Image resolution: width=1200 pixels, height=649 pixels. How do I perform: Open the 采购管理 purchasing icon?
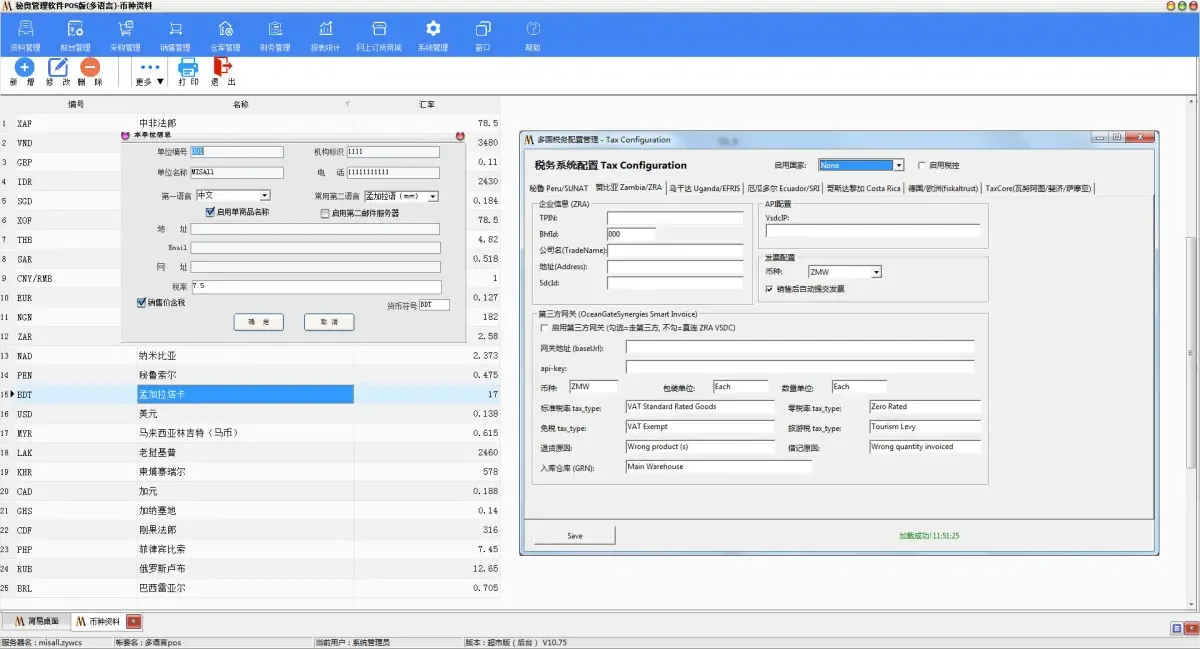point(125,35)
